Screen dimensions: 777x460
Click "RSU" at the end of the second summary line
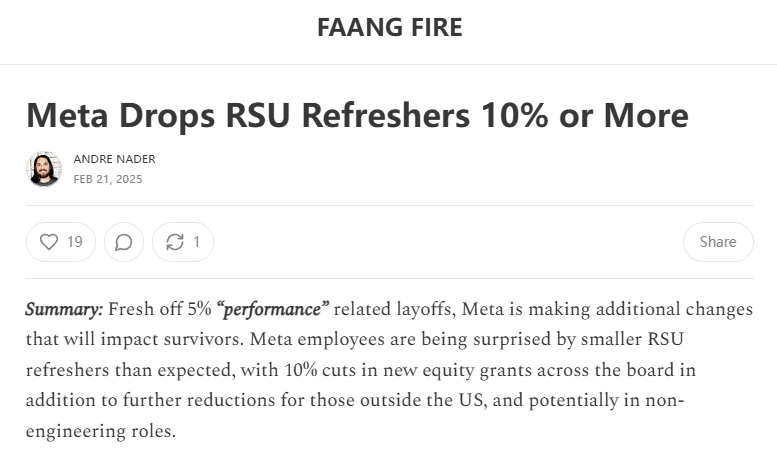tap(666, 340)
